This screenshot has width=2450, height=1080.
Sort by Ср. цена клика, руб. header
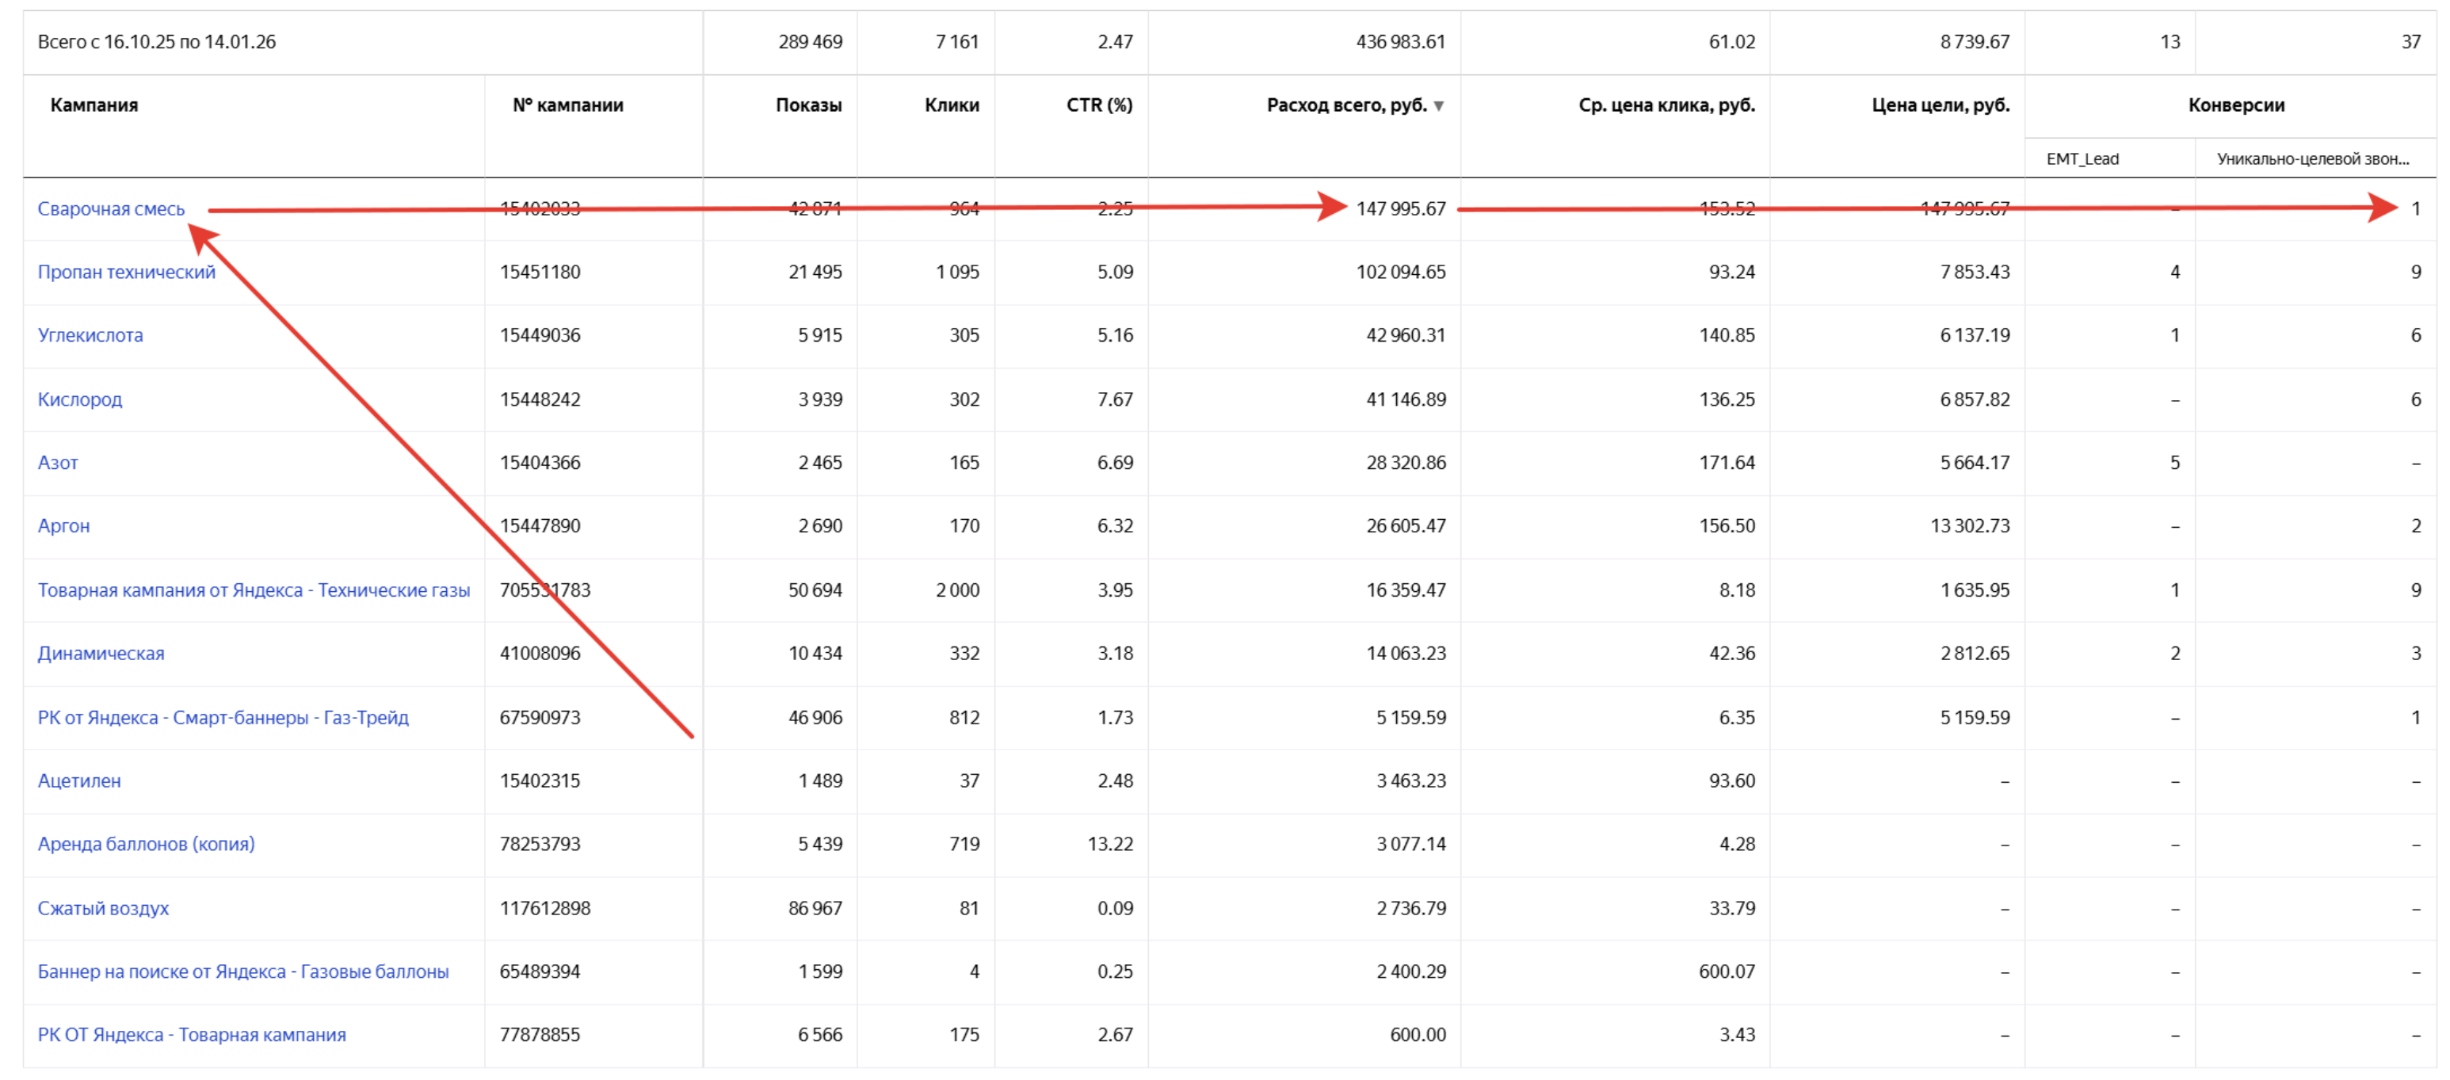1666,105
